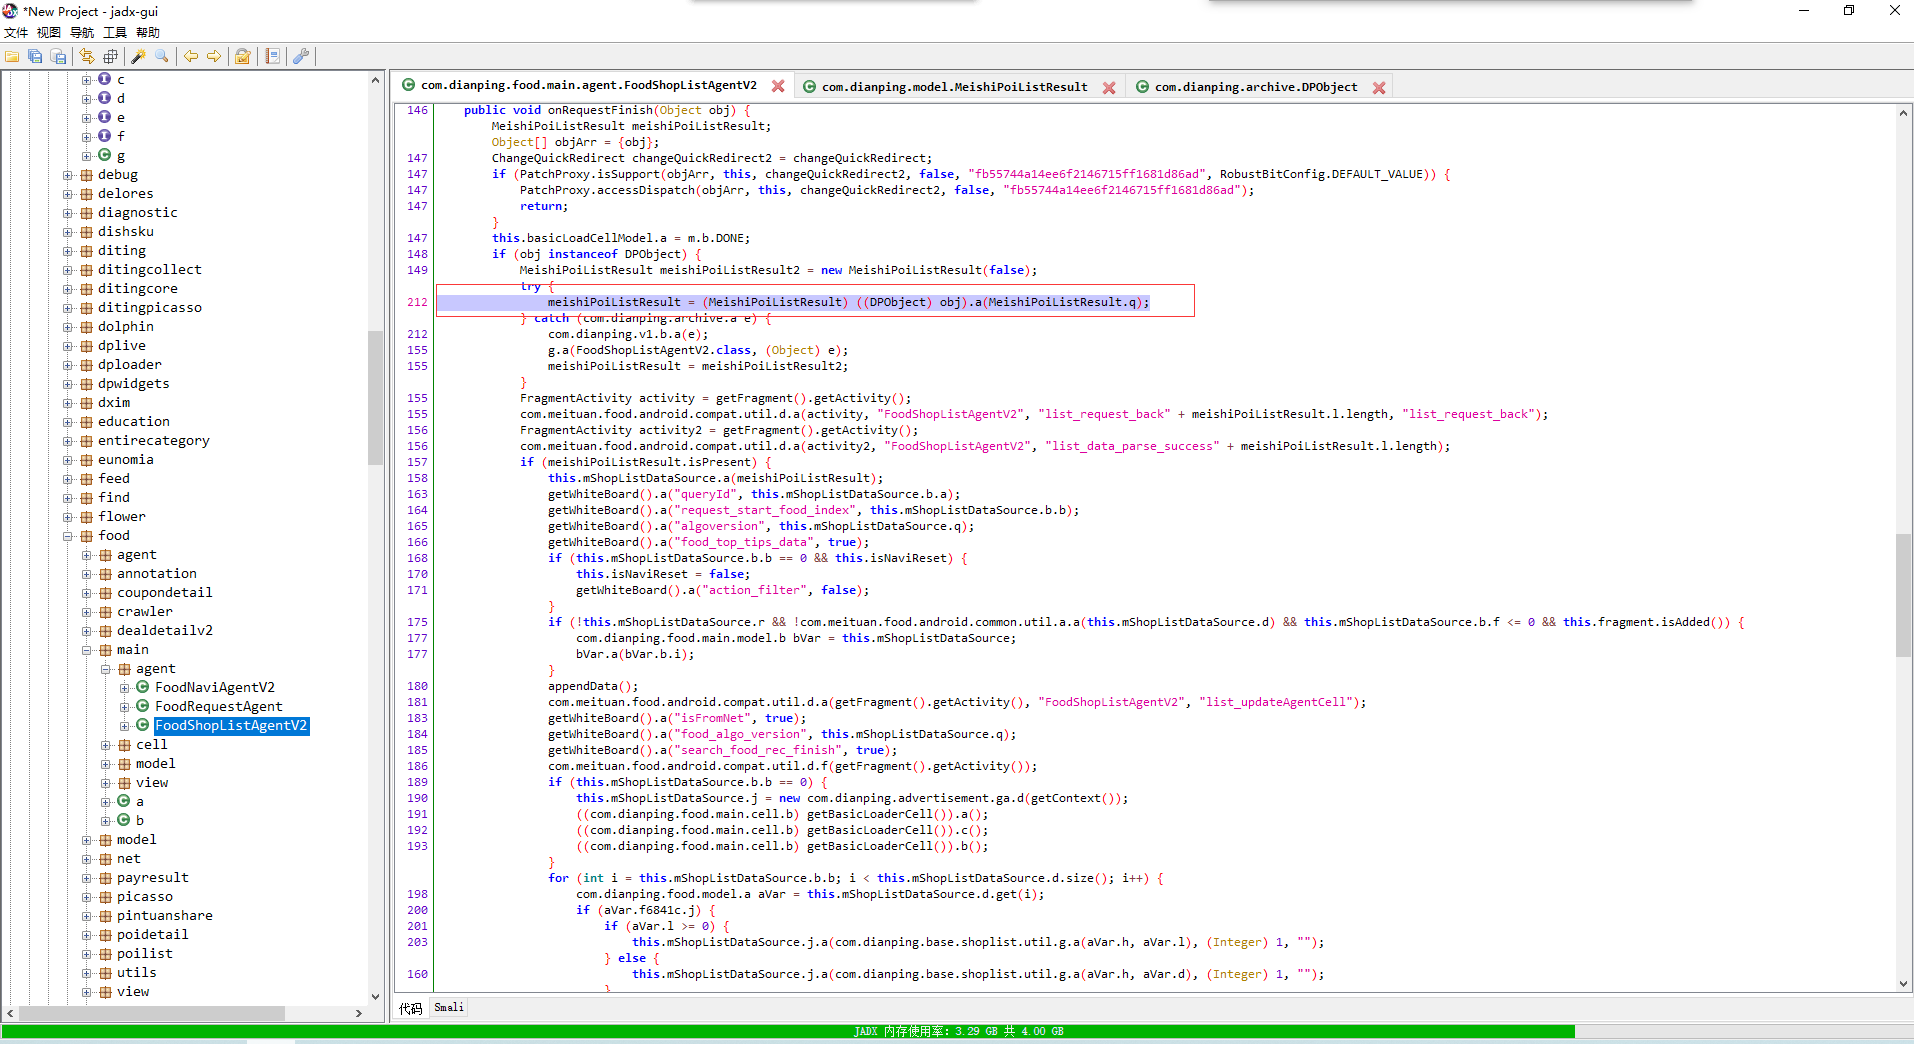Click the Save all toolbar icon
The width and height of the screenshot is (1914, 1044).
click(35, 57)
